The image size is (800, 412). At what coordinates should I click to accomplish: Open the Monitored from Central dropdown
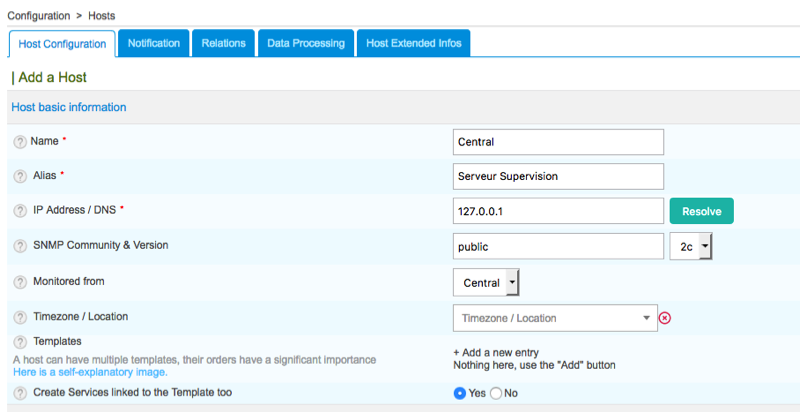pos(486,283)
